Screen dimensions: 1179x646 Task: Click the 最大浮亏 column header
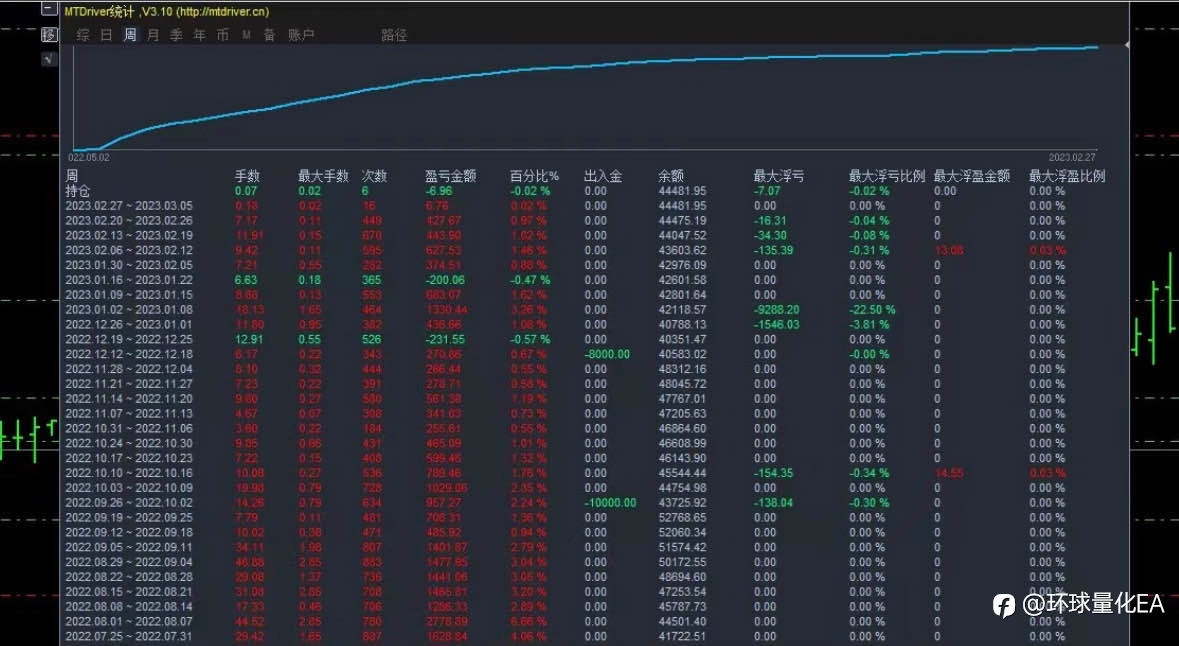pos(779,176)
